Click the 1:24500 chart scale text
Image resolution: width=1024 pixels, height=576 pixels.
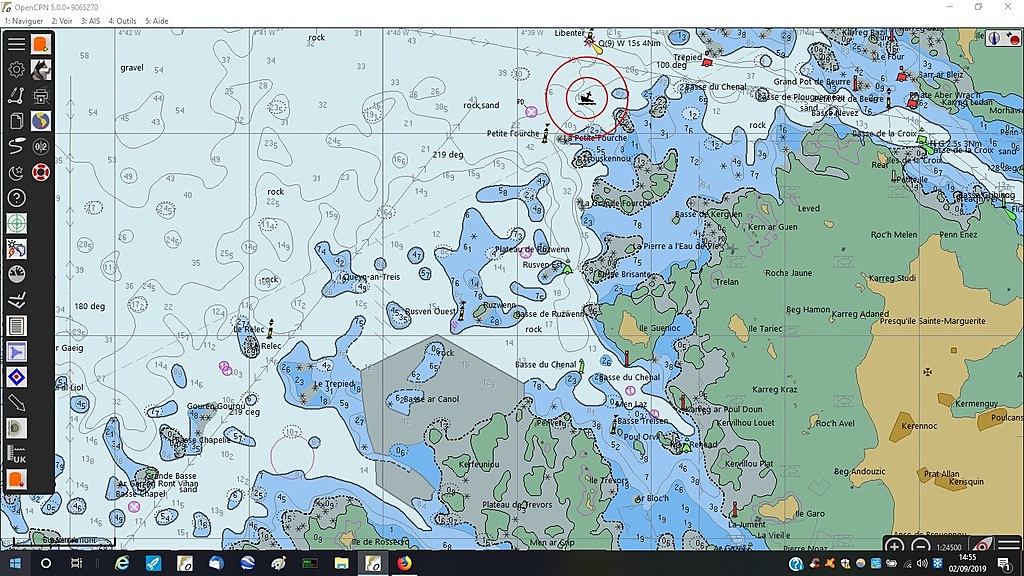tap(949, 547)
